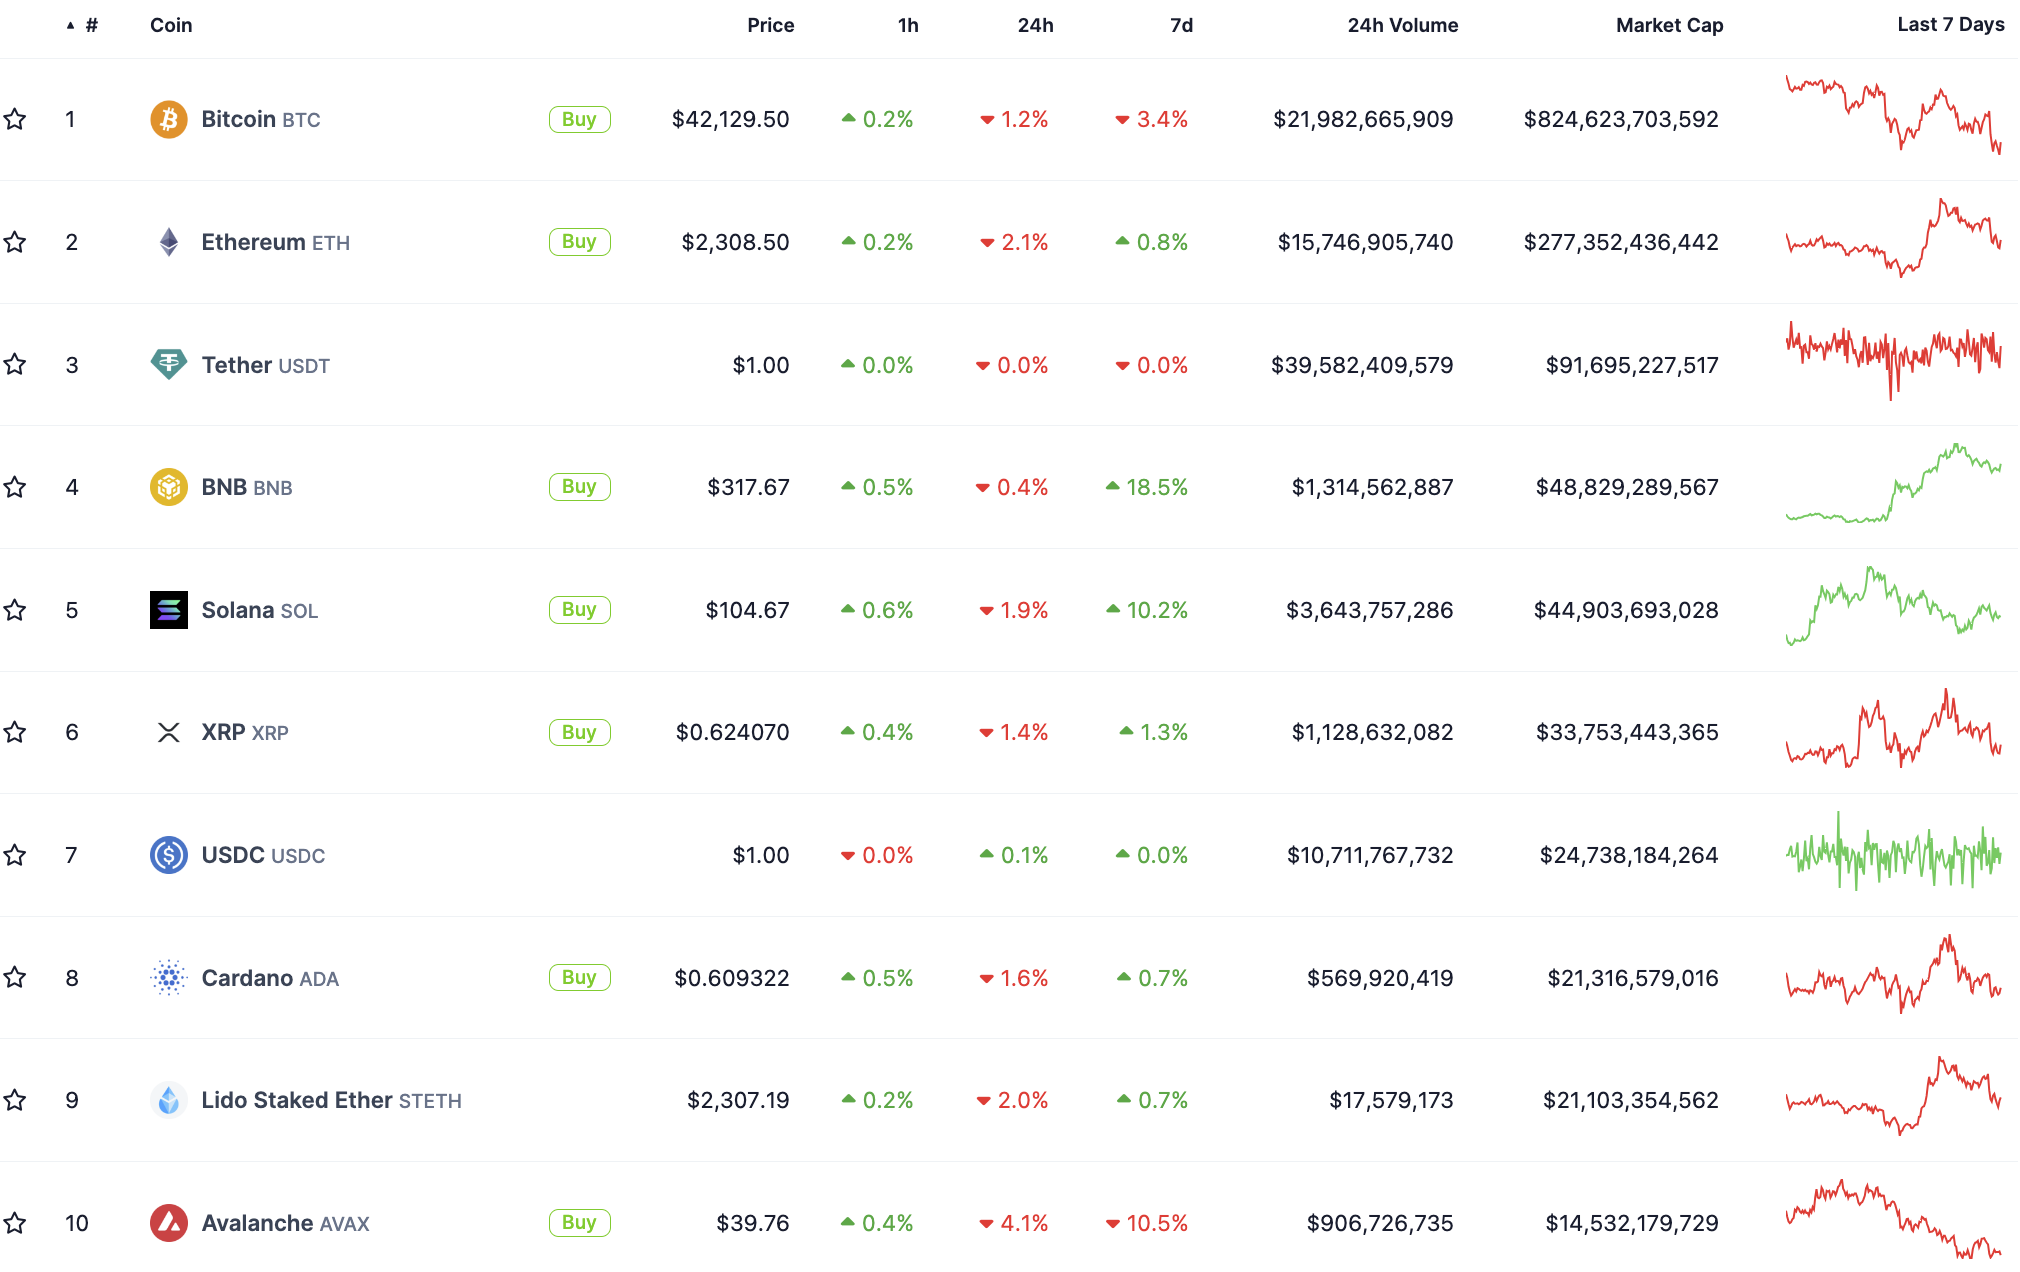
Task: Star the Solana row
Action: [15, 610]
